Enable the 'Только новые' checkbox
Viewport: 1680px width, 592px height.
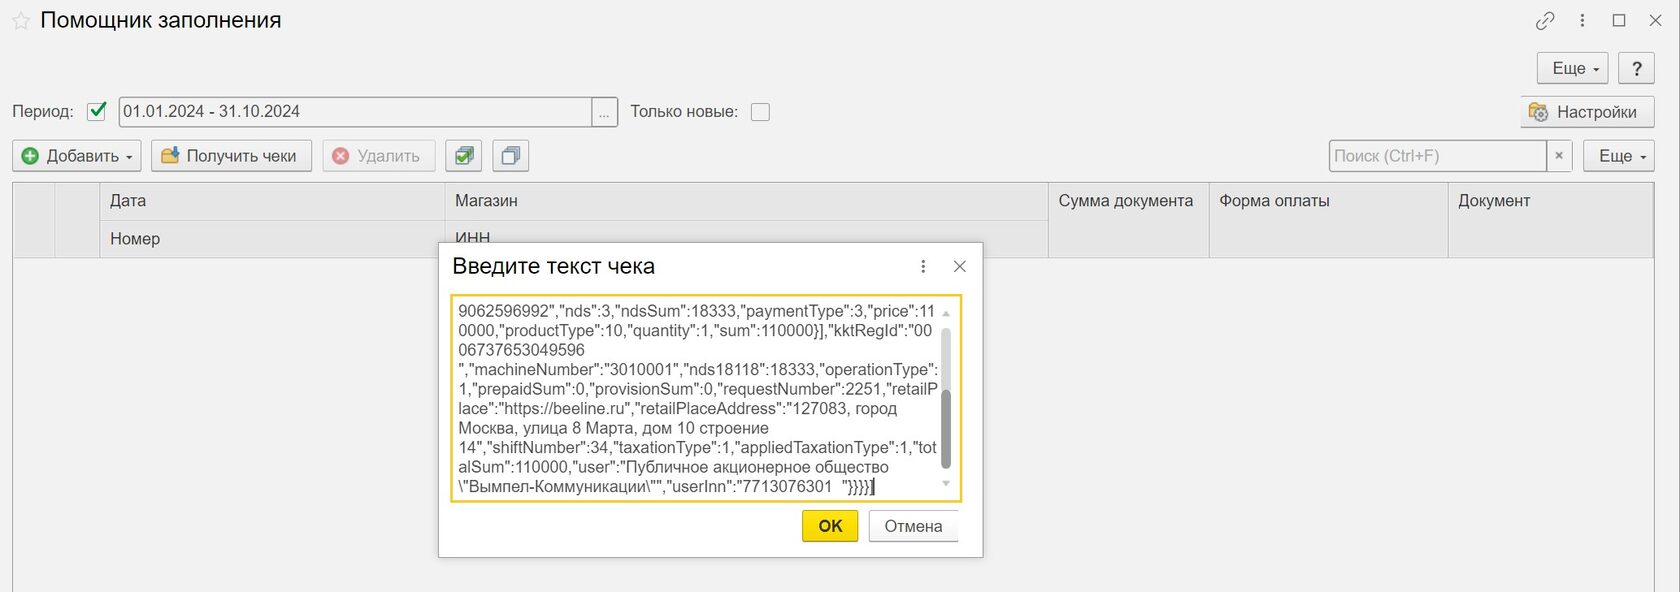click(x=760, y=112)
